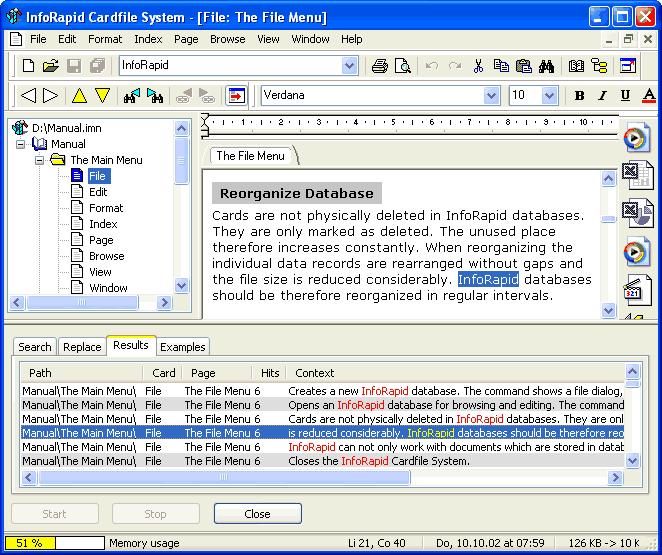Switch to the Search tab

click(x=35, y=347)
